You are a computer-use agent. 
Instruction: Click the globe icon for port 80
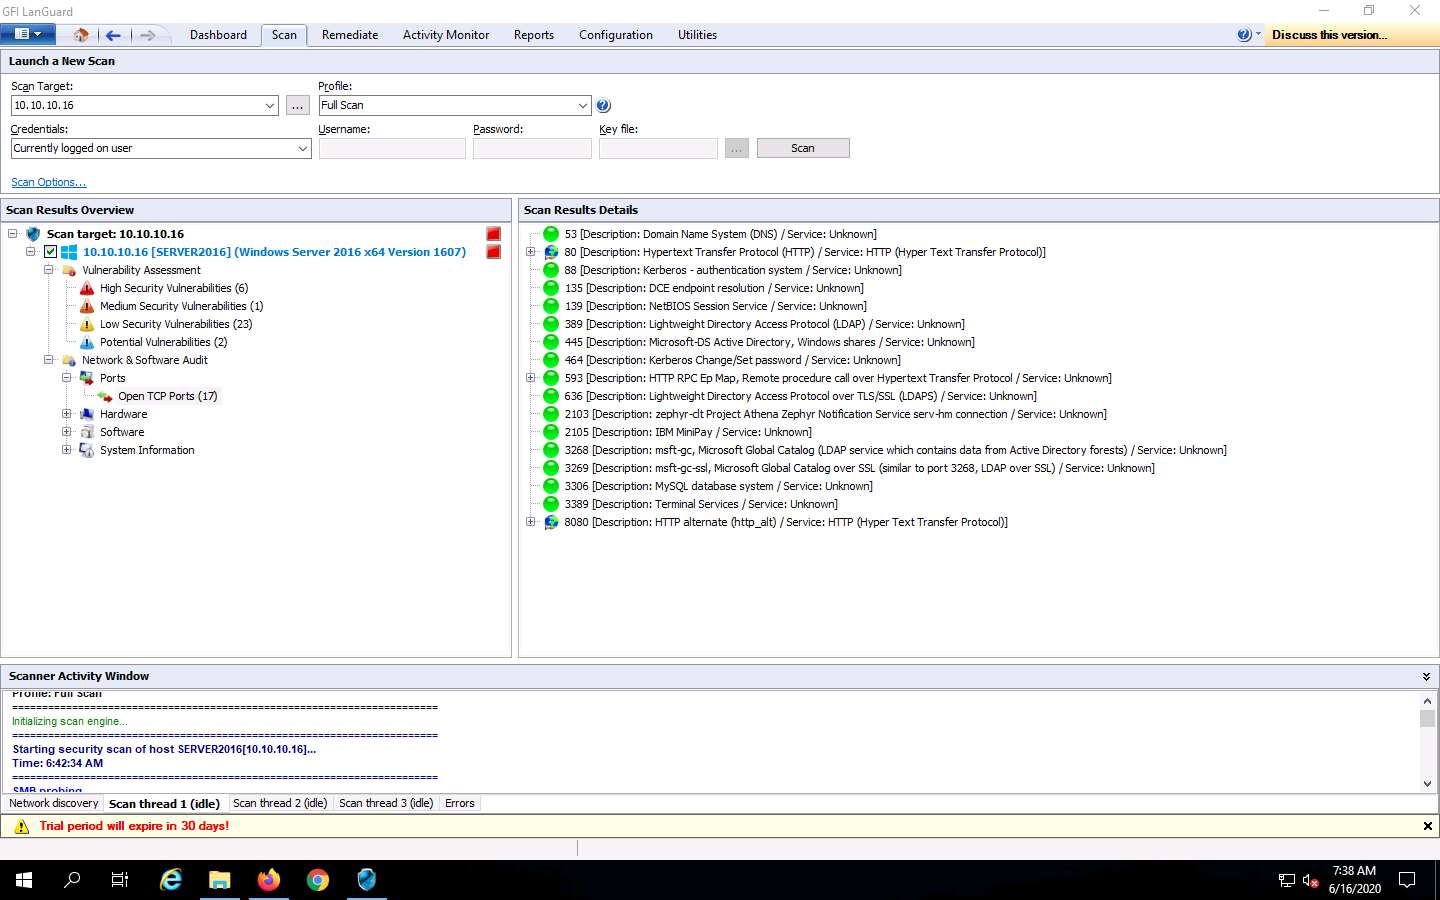tap(551, 252)
